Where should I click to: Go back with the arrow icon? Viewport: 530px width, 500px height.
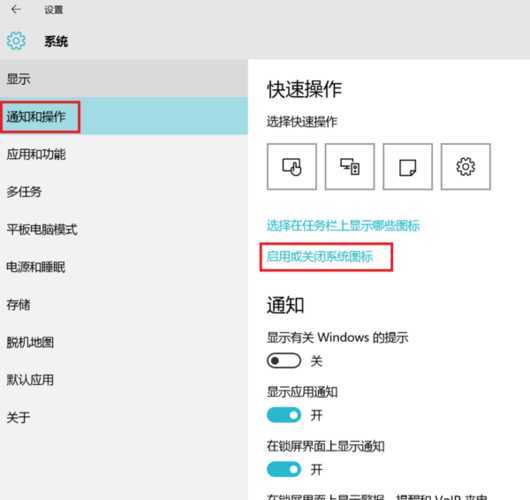coord(16,9)
